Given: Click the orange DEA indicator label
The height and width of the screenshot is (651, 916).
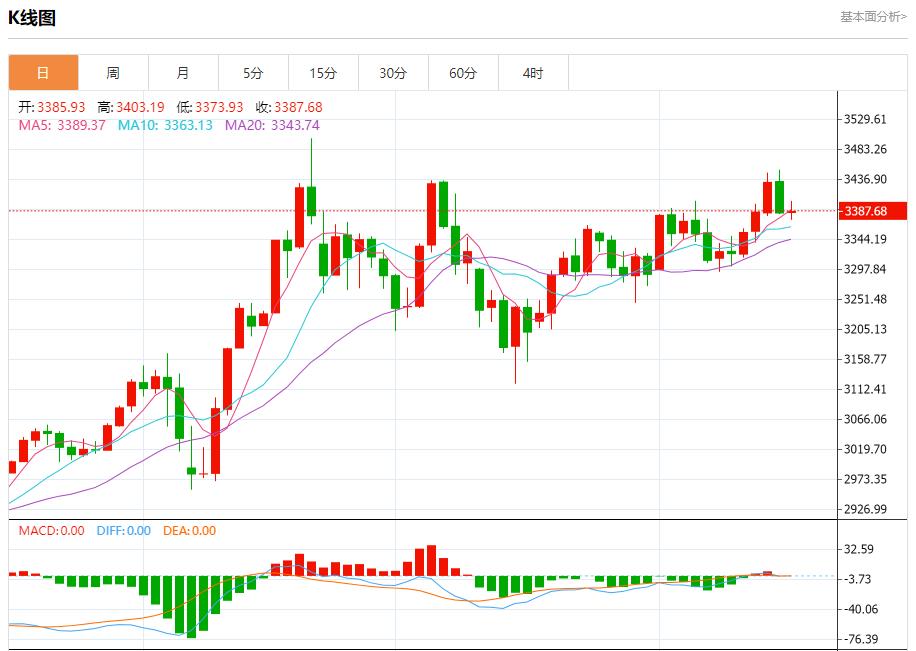Looking at the screenshot, I should 189,531.
